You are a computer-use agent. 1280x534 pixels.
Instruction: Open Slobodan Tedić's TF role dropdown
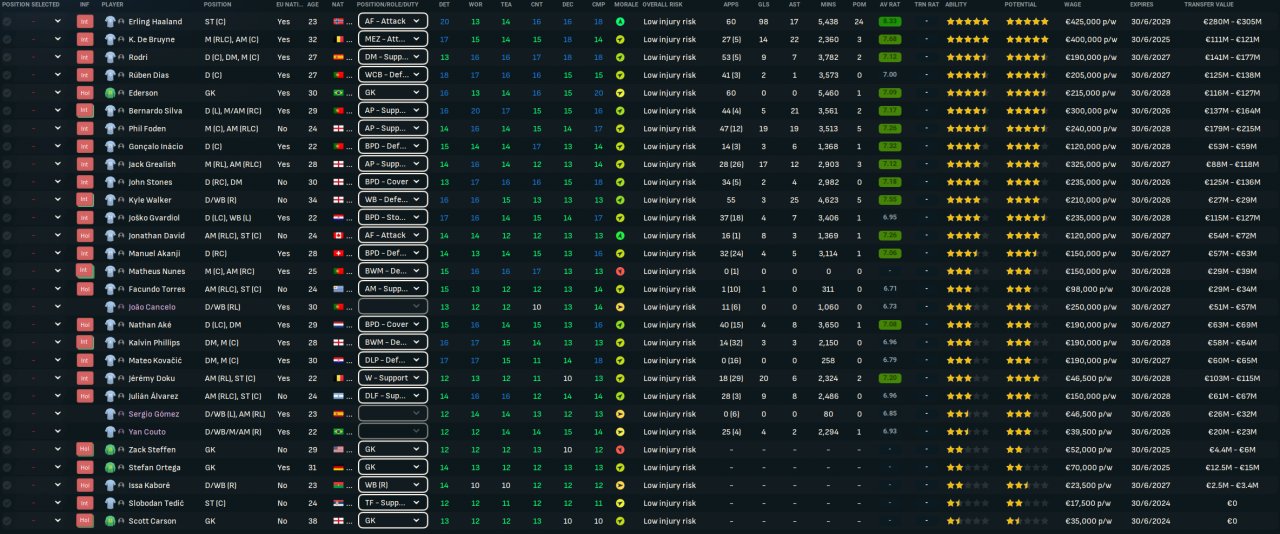(392, 503)
